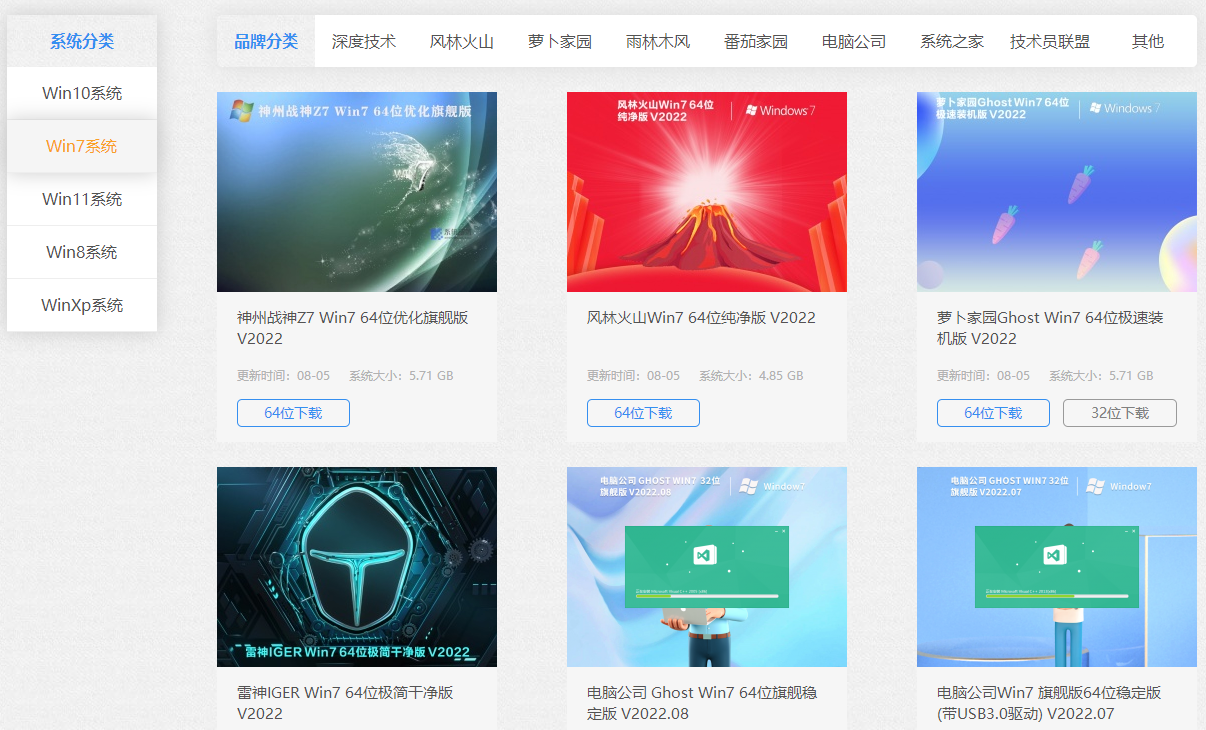Open title link 电脑公司Win7 旗舰版64位稳定版
Image resolution: width=1206 pixels, height=730 pixels.
coord(1049,703)
